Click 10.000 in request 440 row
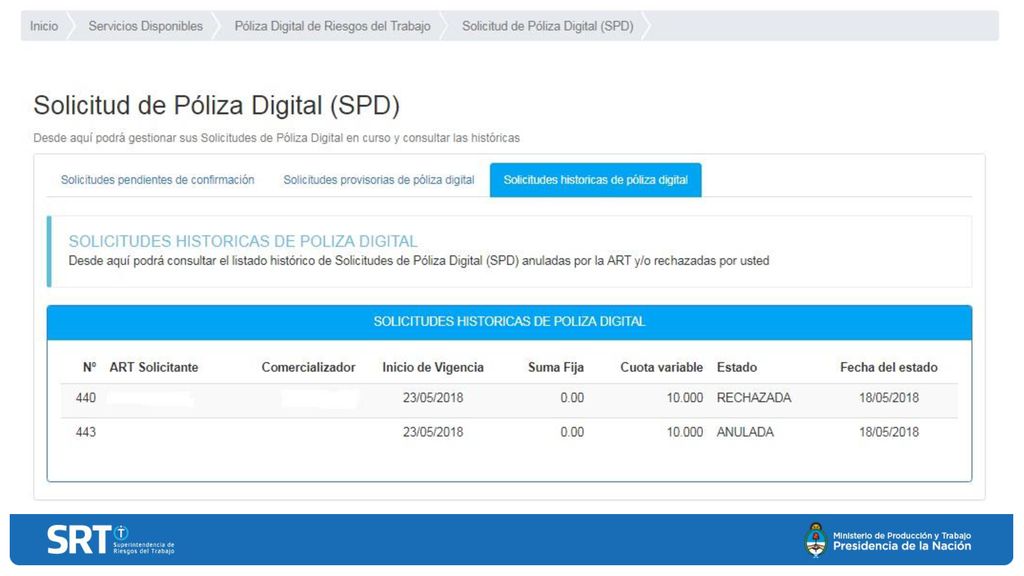The height and width of the screenshot is (576, 1024). click(x=684, y=398)
